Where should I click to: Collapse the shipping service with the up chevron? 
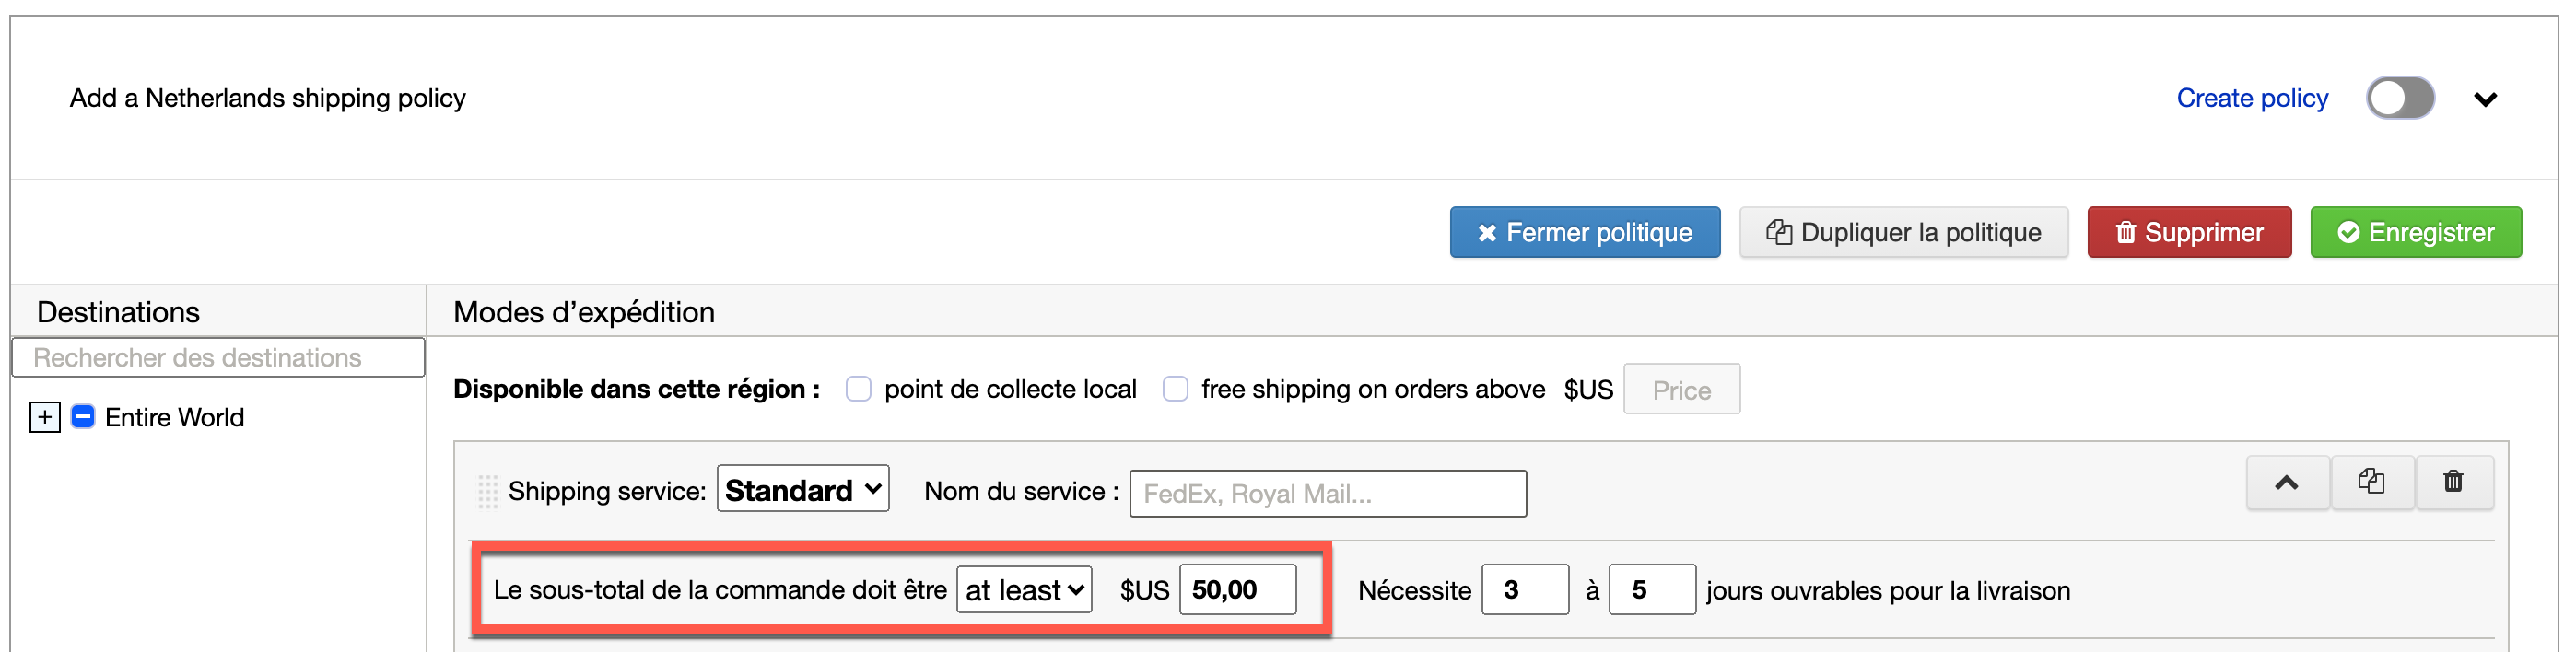(x=2287, y=483)
